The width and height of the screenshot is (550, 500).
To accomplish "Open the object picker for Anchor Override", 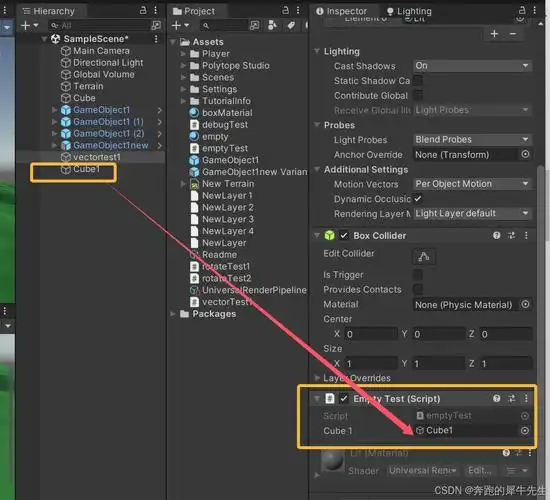I will (525, 154).
